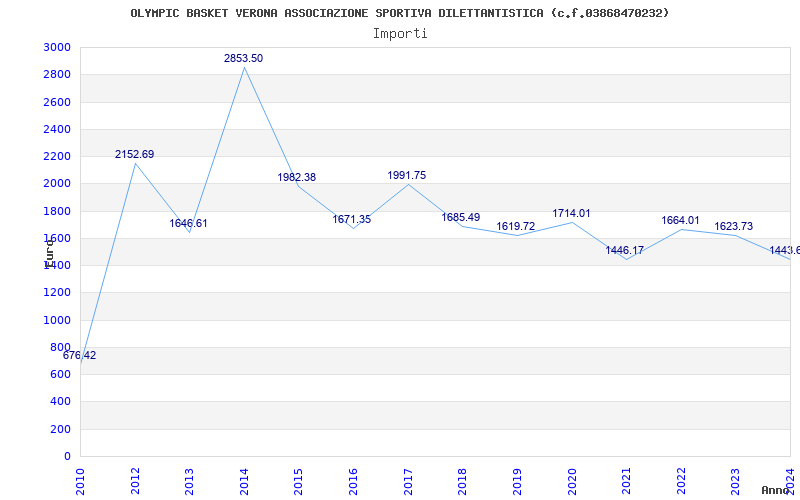Screen dimensions: 800x500
Task: Click the 1000 y-axis tick label
Action: click(57, 321)
